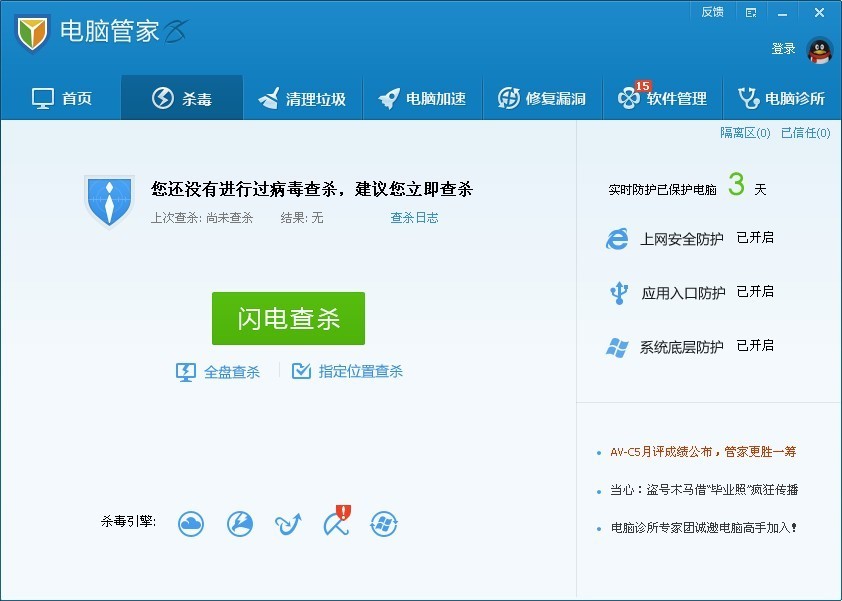Viewport: 842px width, 601px height.
Task: Open the 反馈 feedback option
Action: (x=713, y=12)
